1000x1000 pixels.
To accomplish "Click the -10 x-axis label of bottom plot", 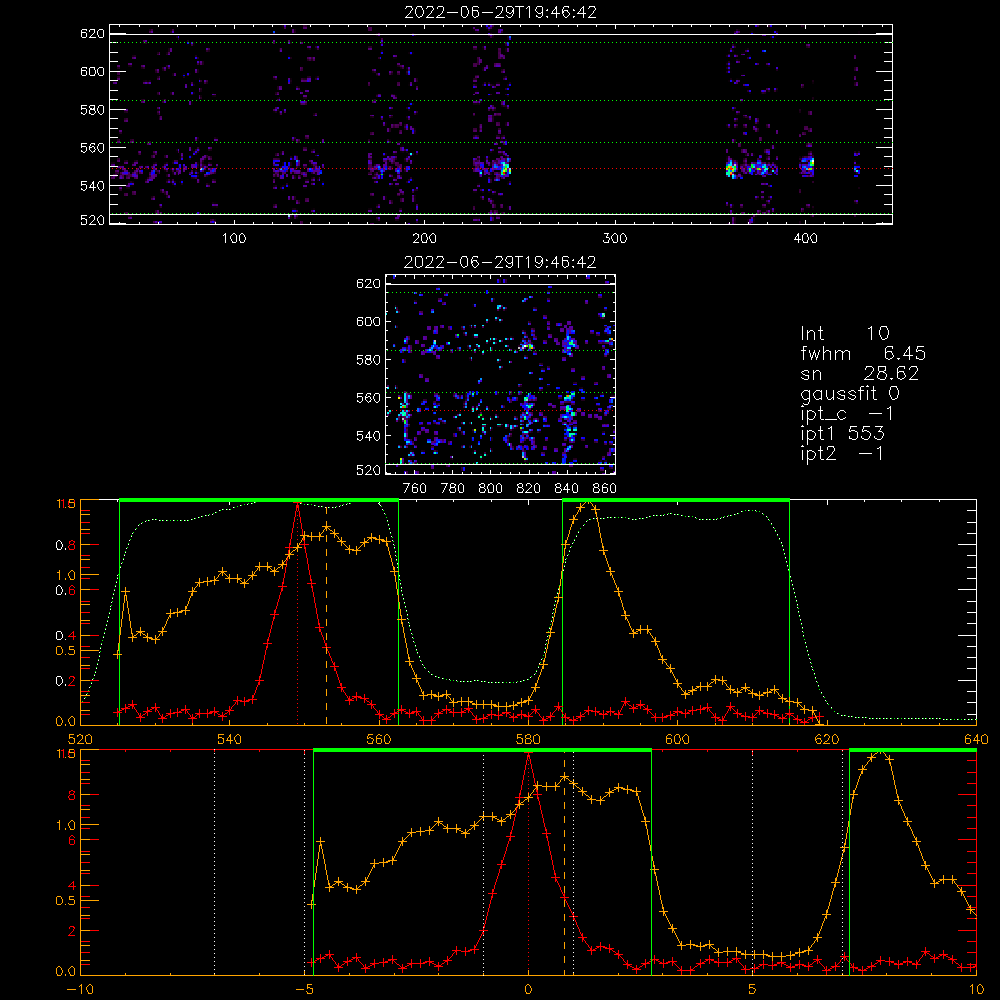I will click(x=79, y=990).
